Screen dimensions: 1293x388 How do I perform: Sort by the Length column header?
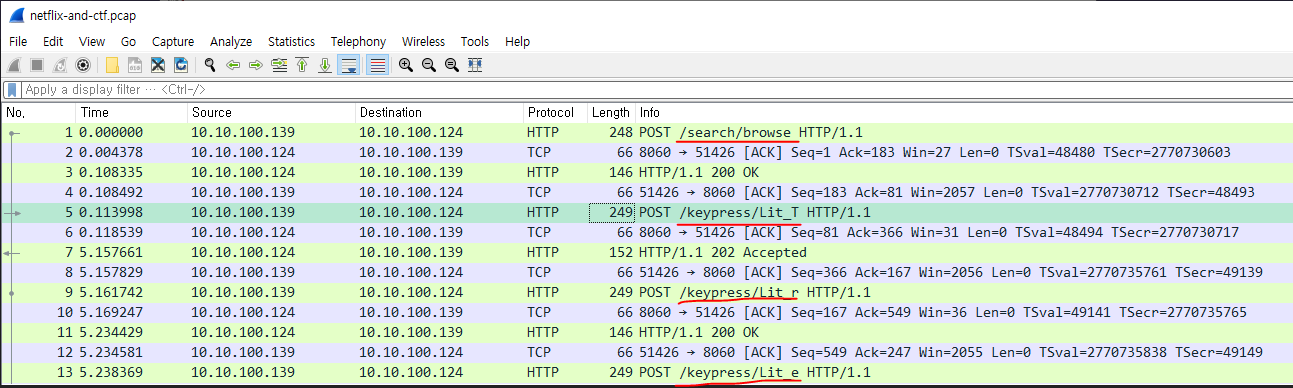pyautogui.click(x=611, y=113)
